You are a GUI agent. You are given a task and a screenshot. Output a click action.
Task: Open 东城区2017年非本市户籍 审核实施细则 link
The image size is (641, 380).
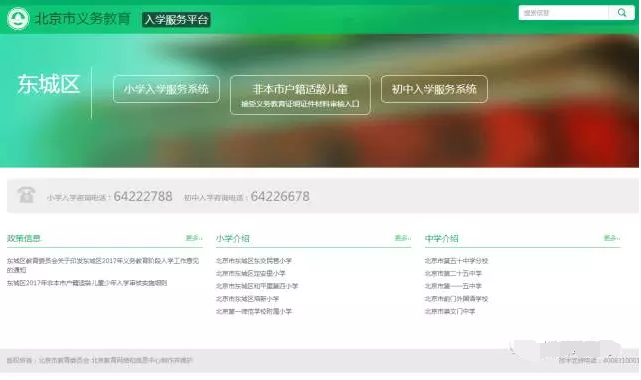(x=87, y=283)
